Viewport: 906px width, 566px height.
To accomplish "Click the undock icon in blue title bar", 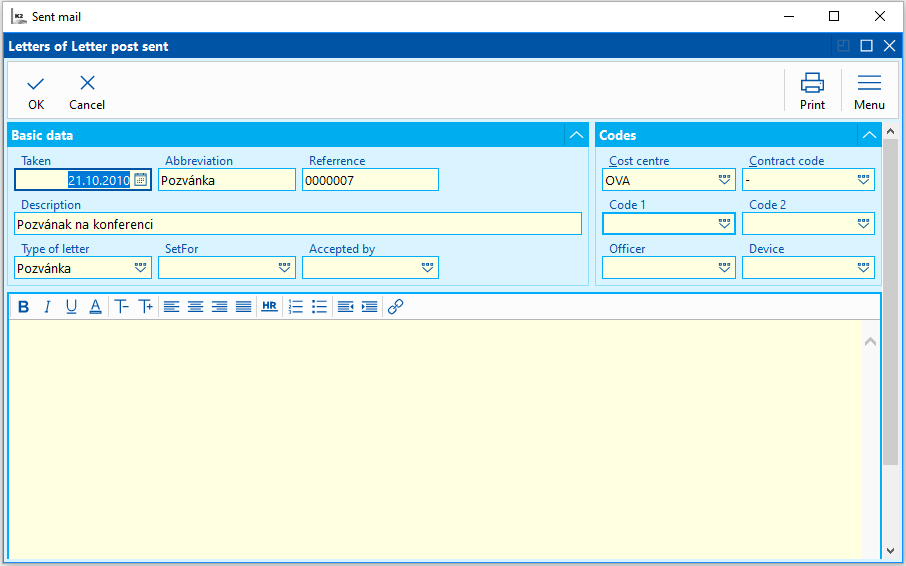I will [x=843, y=46].
